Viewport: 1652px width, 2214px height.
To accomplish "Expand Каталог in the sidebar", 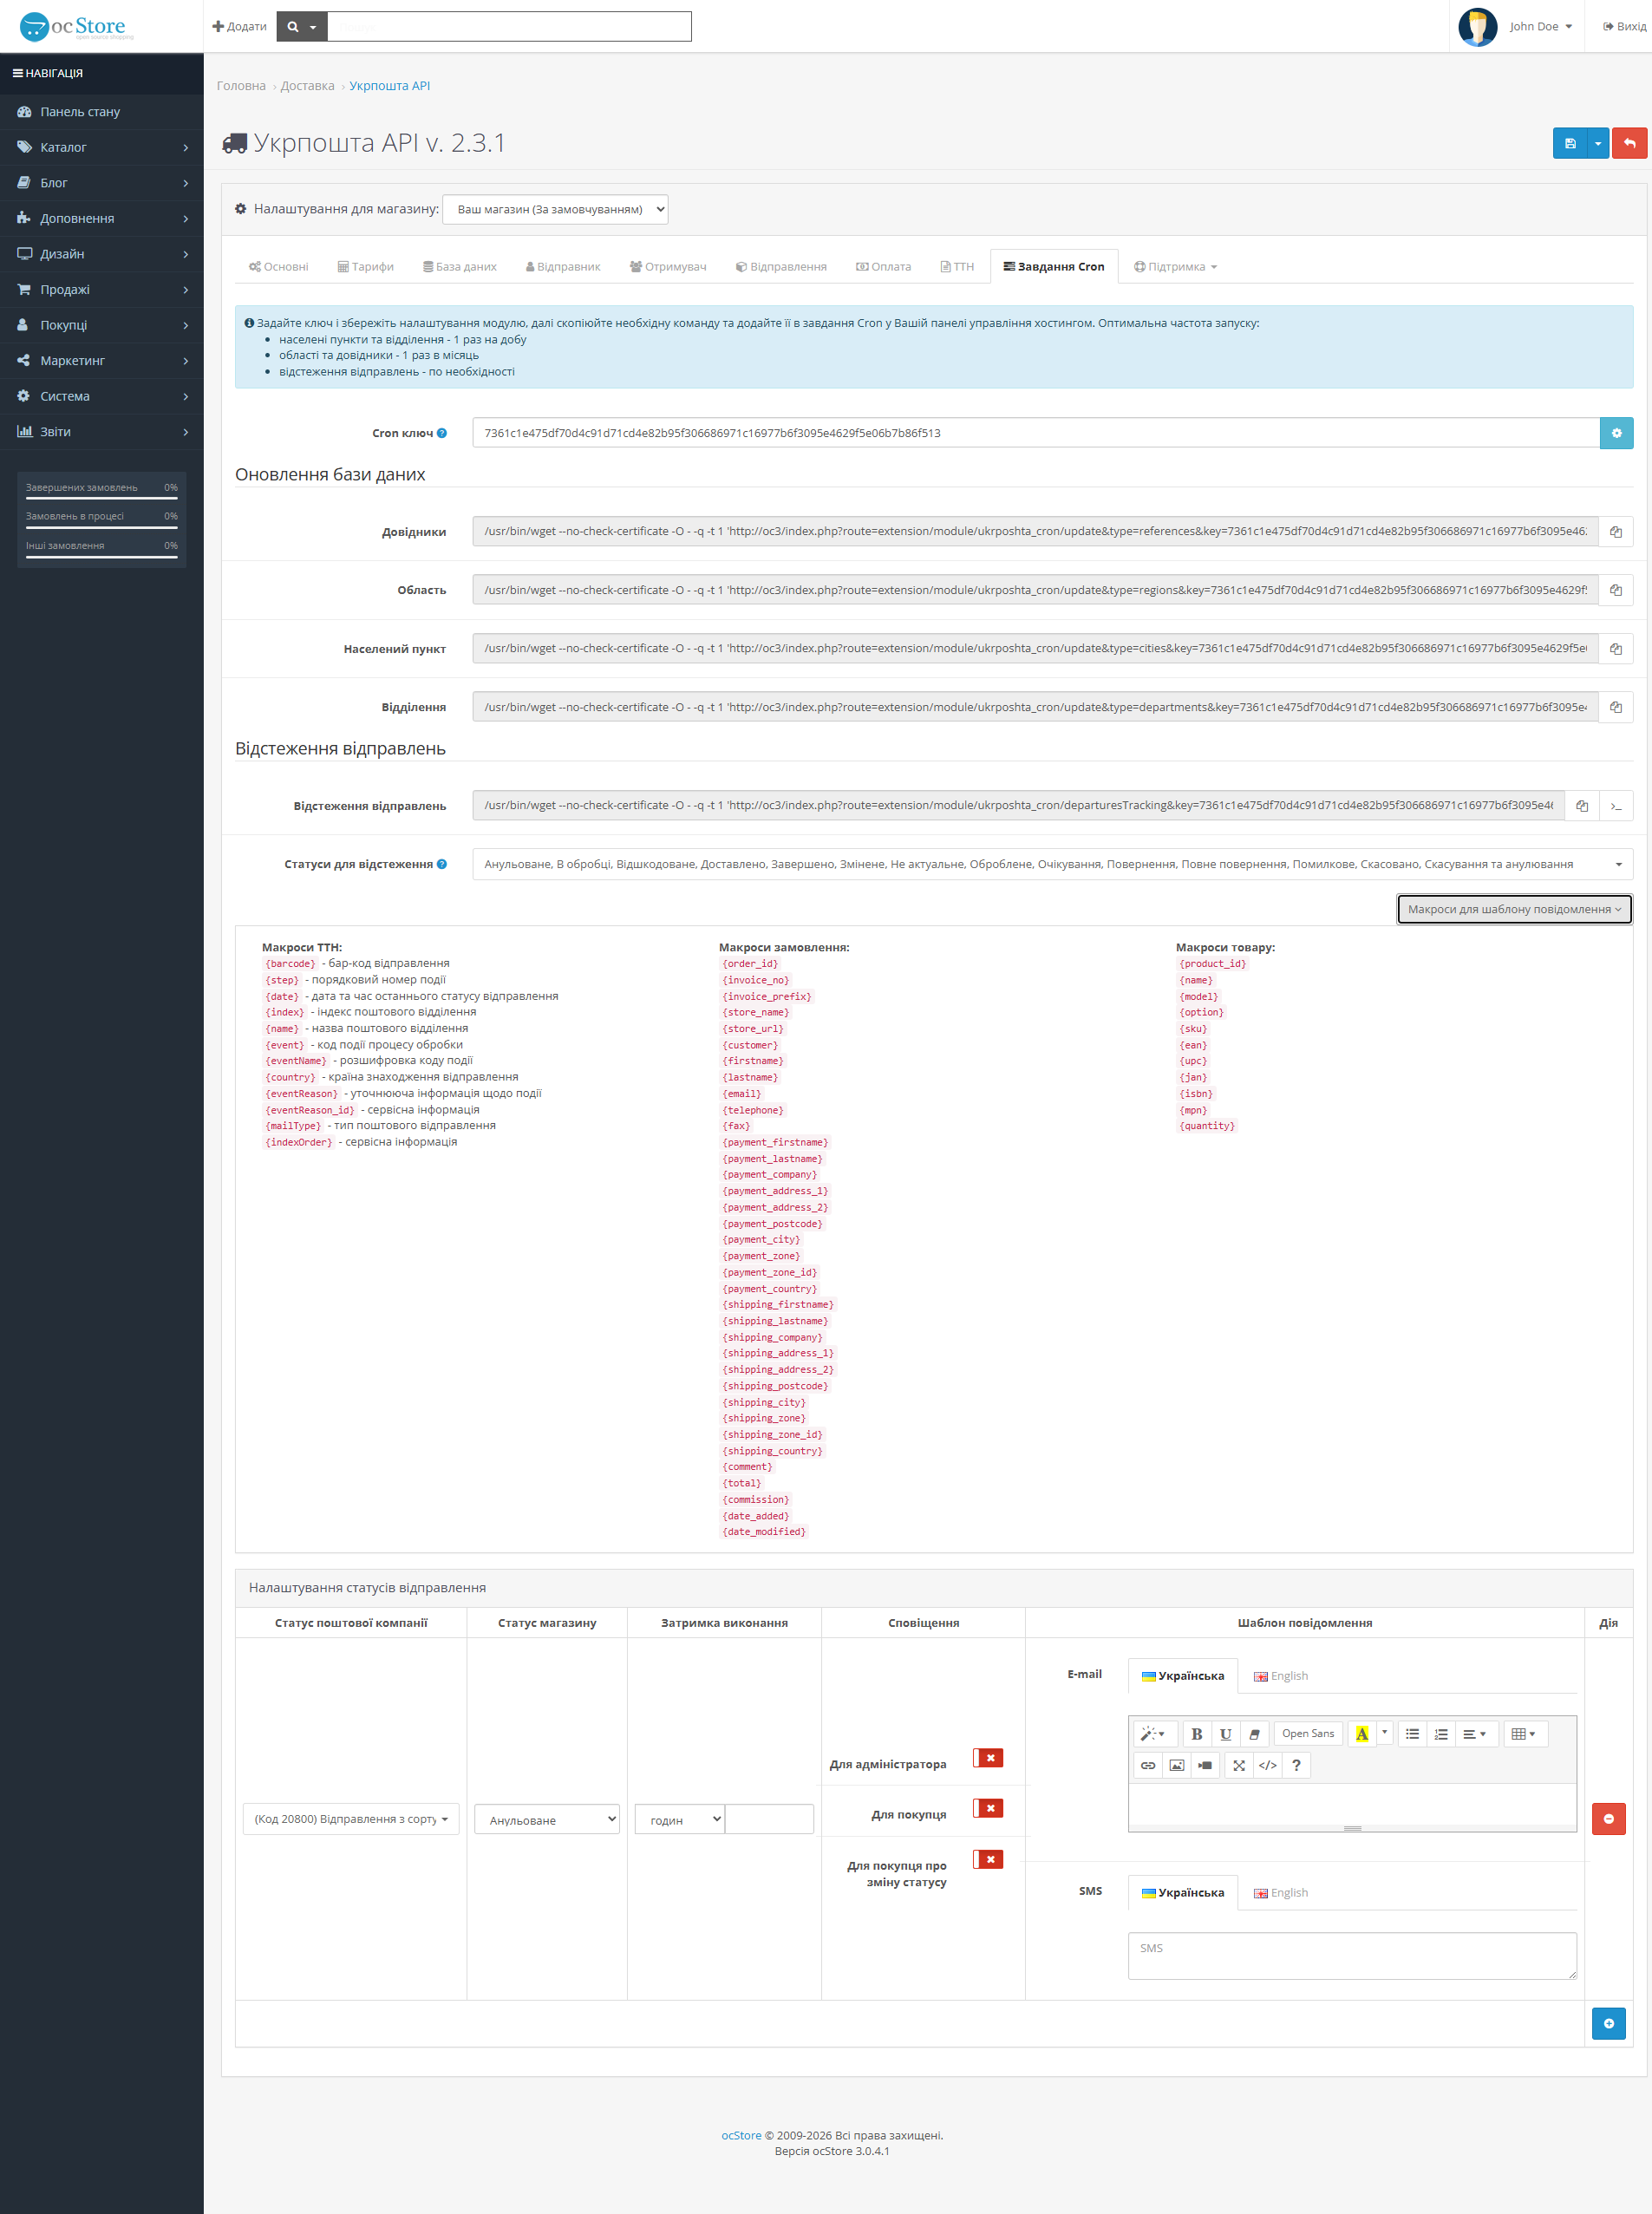I will 102,147.
